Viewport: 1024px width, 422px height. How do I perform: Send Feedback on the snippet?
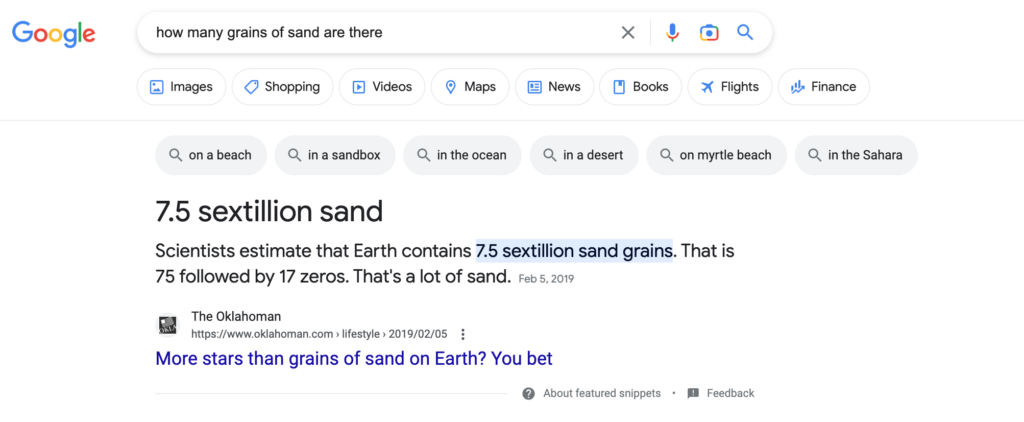click(x=730, y=393)
